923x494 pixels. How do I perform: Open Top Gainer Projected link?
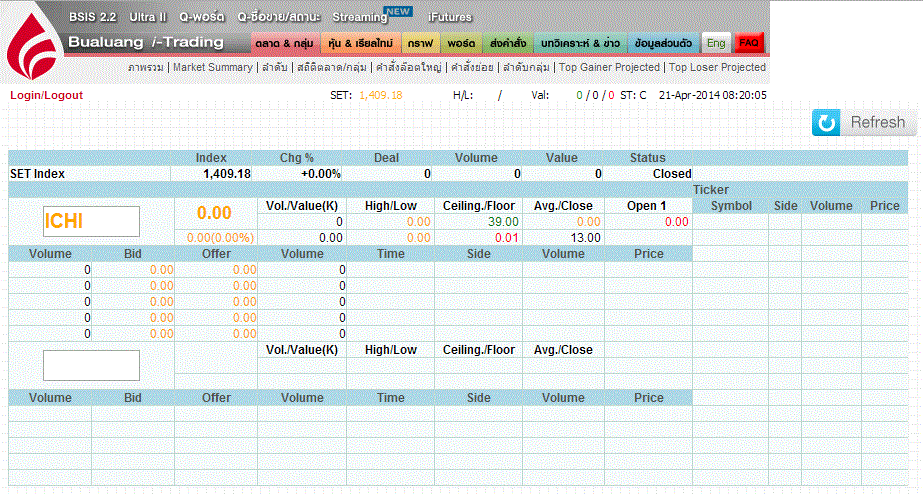tap(609, 67)
